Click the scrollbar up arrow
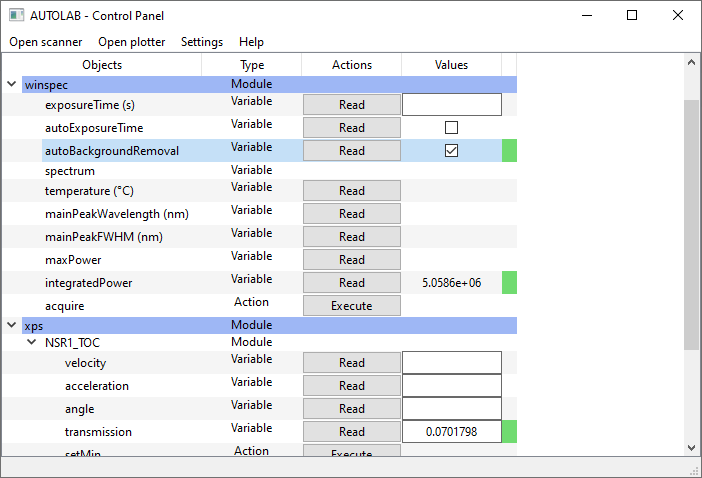 692,63
